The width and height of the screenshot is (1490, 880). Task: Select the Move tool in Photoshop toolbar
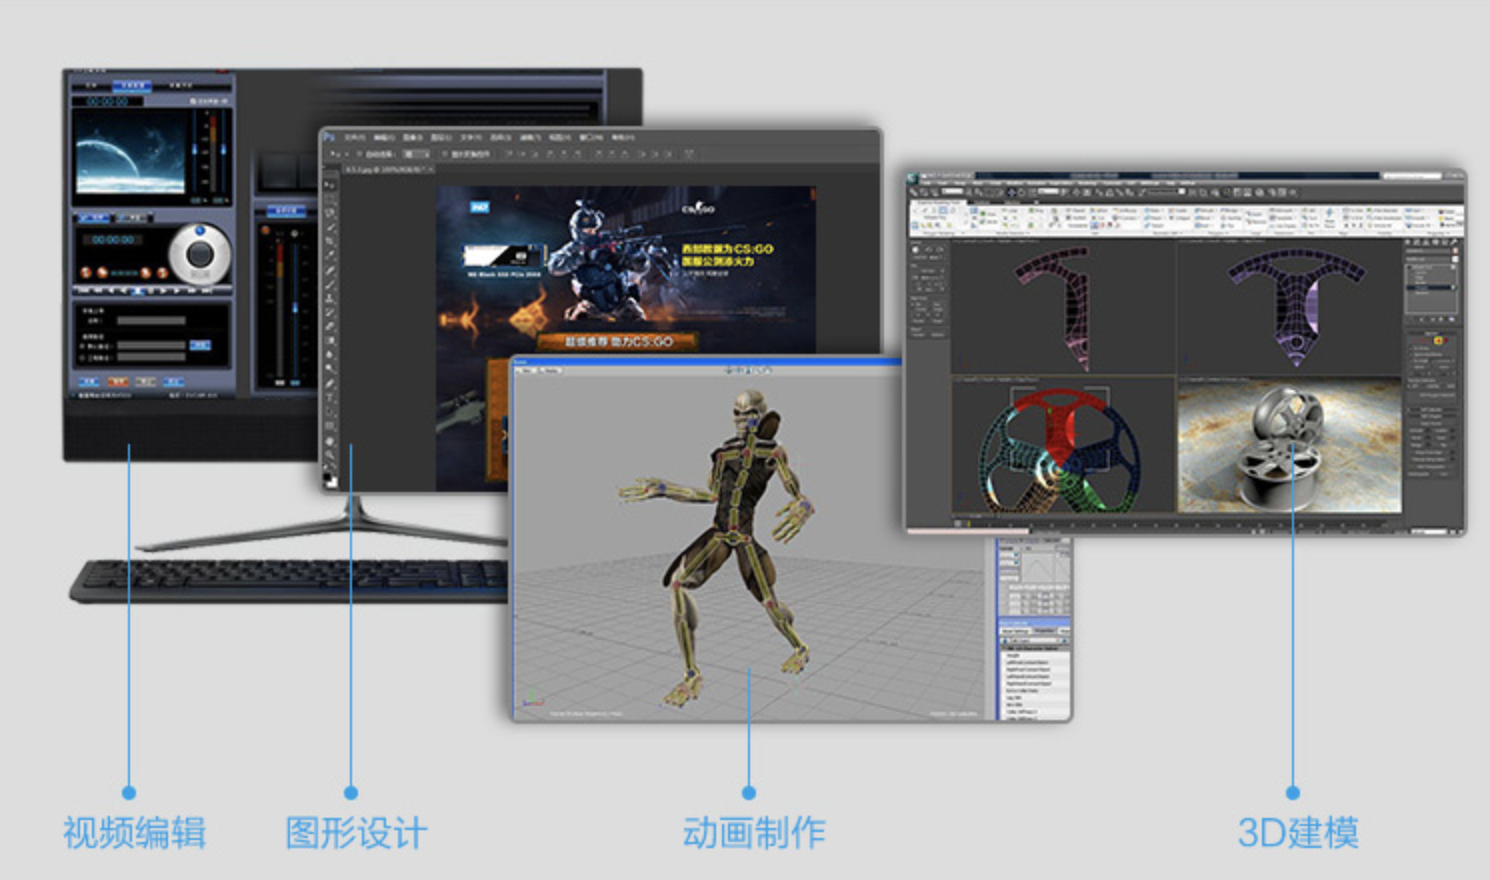[x=330, y=185]
